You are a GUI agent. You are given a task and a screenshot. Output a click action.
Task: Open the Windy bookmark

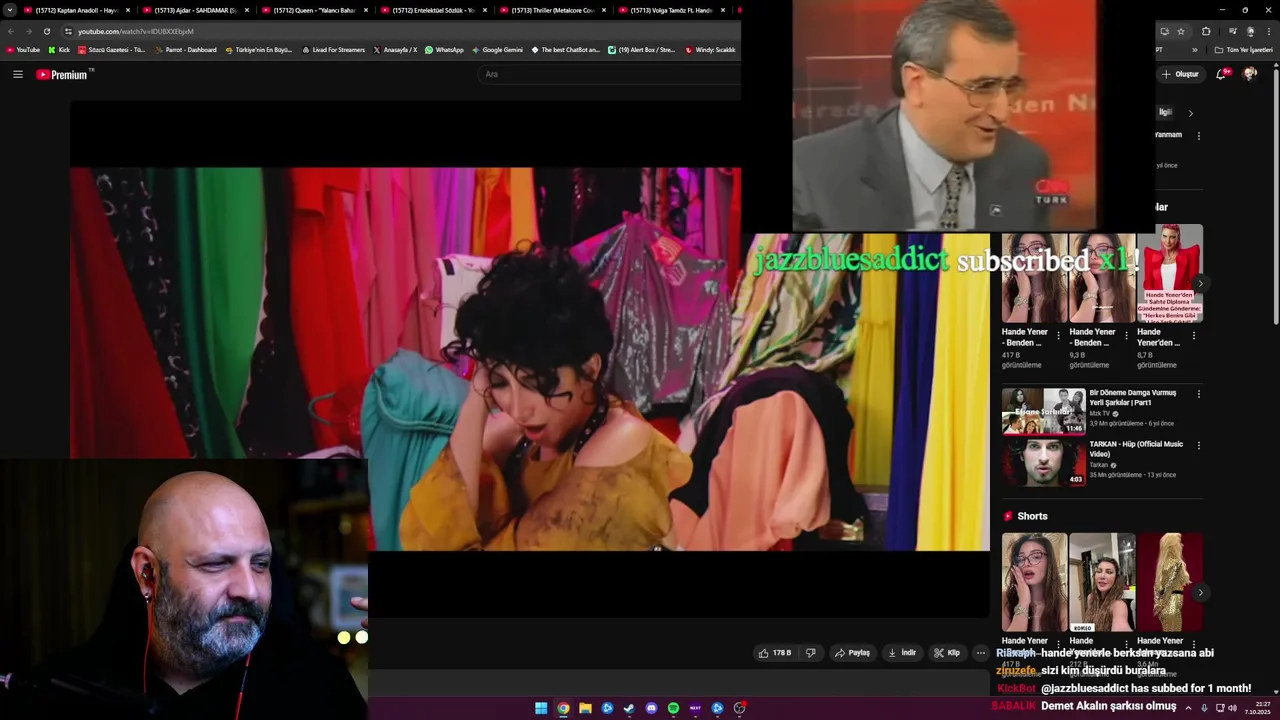[711, 49]
